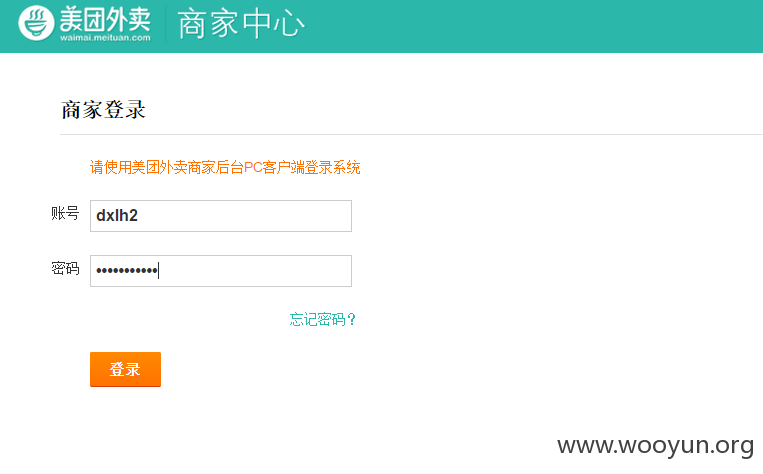The image size is (763, 474).
Task: Click the waimai.meituan.com text under logo
Action: click(105, 37)
